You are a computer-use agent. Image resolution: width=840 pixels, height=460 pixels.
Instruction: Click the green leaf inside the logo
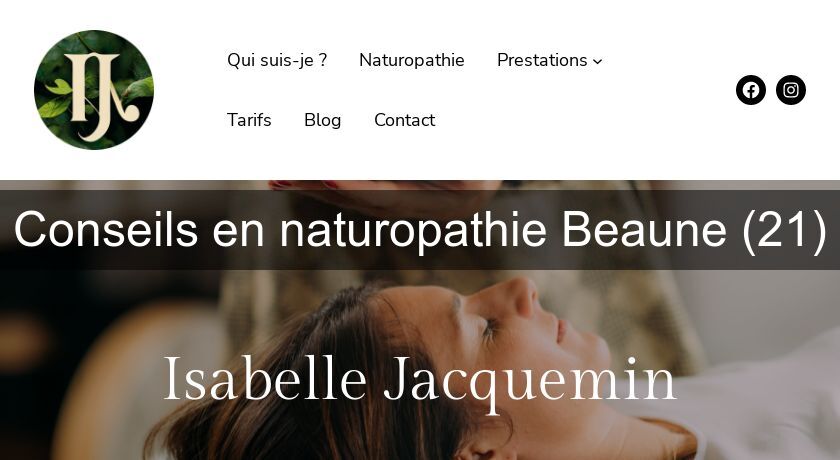point(58,87)
